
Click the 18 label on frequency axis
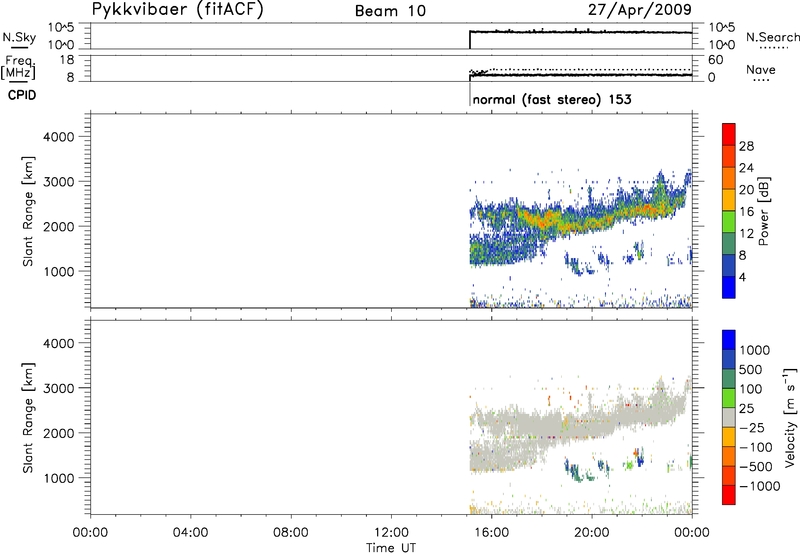[66, 60]
